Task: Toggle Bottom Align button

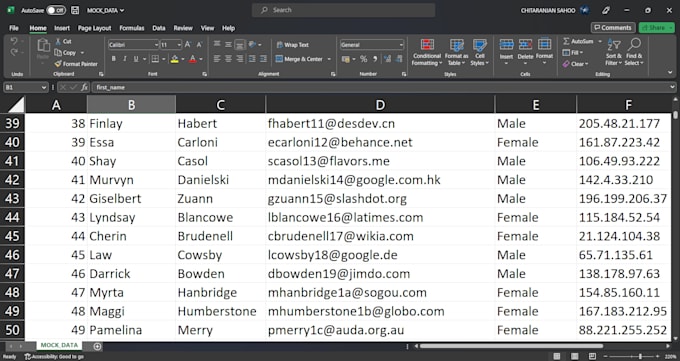Action: click(240, 44)
